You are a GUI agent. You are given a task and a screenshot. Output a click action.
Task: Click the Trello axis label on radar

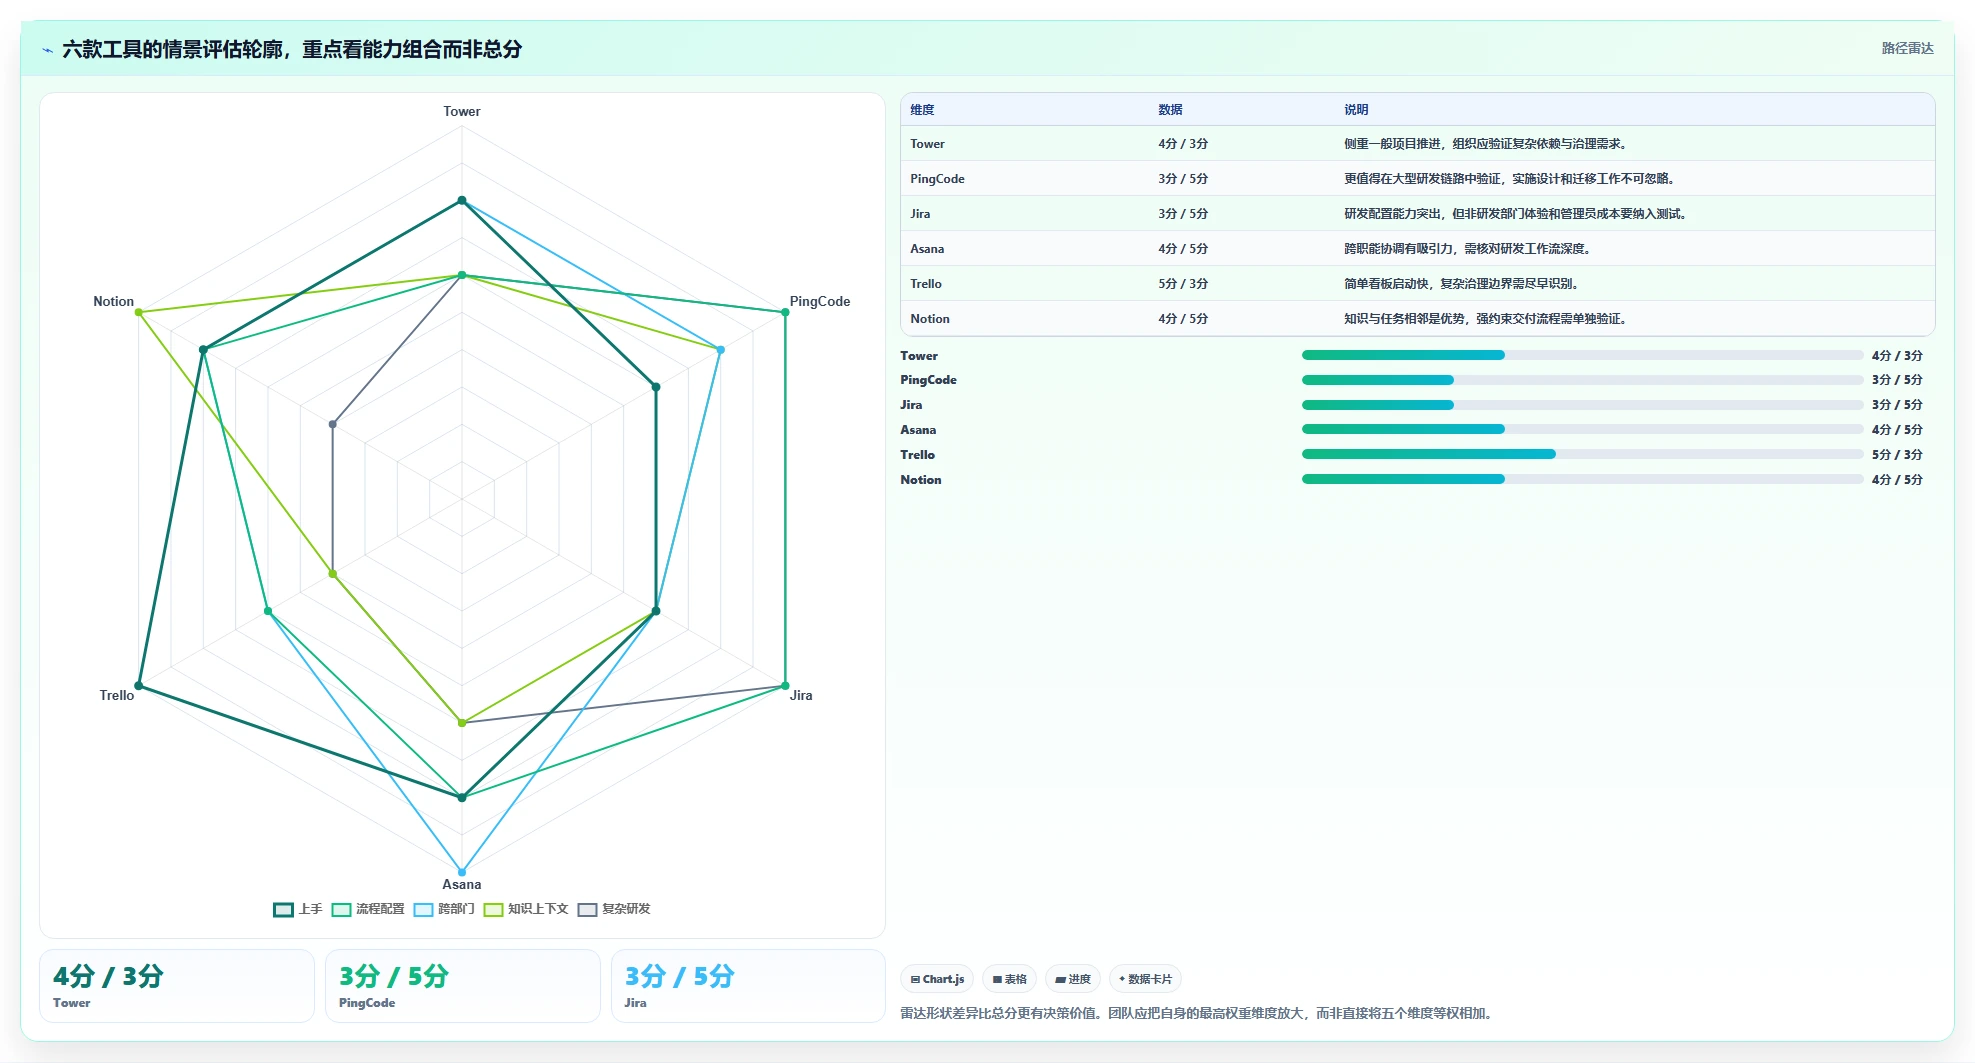click(x=116, y=695)
